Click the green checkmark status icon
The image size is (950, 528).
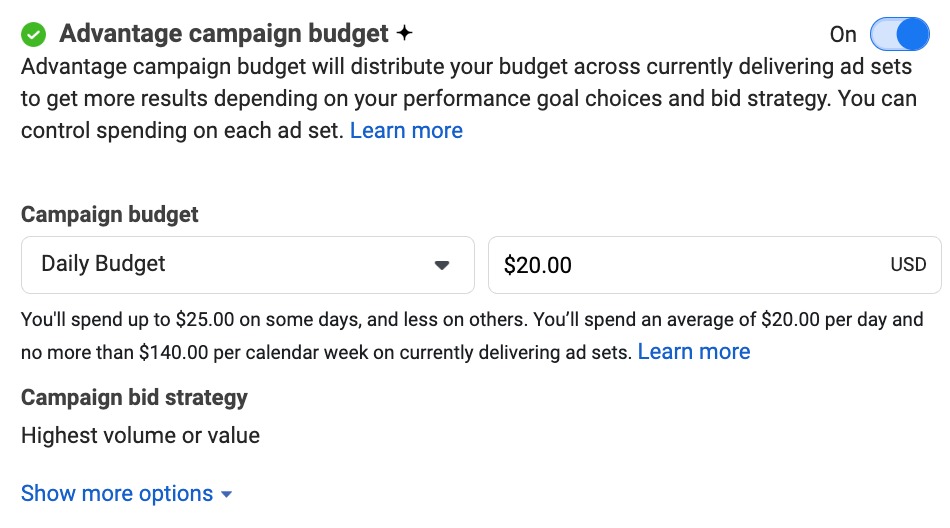coord(34,35)
